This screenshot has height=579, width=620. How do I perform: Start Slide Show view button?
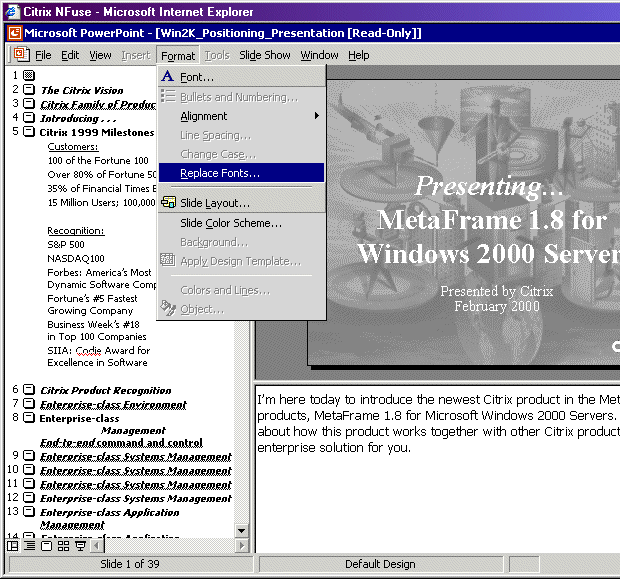click(x=80, y=546)
